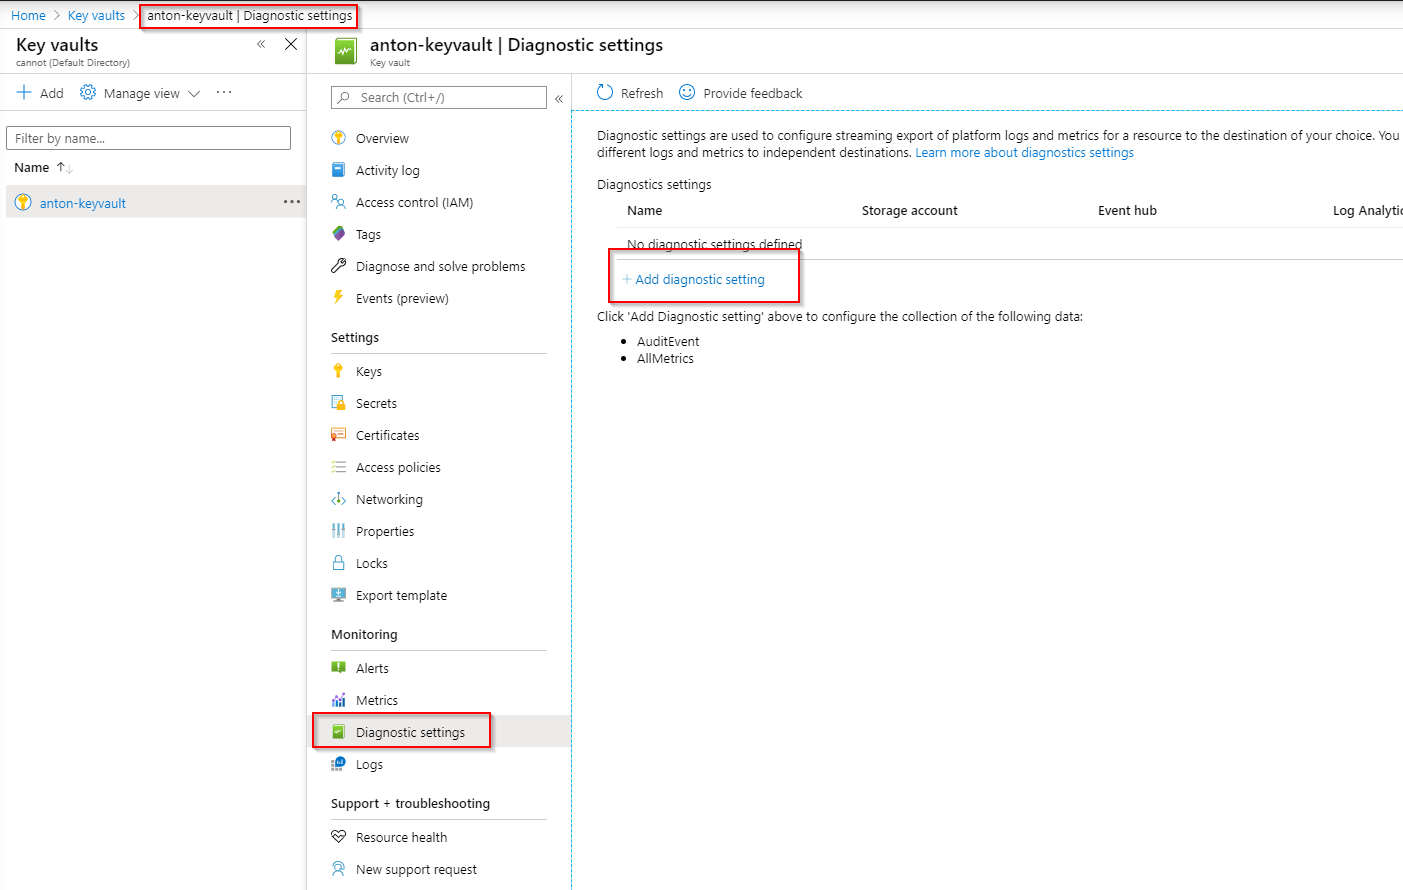This screenshot has height=890, width=1403.
Task: Click the Export template icon
Action: click(338, 595)
